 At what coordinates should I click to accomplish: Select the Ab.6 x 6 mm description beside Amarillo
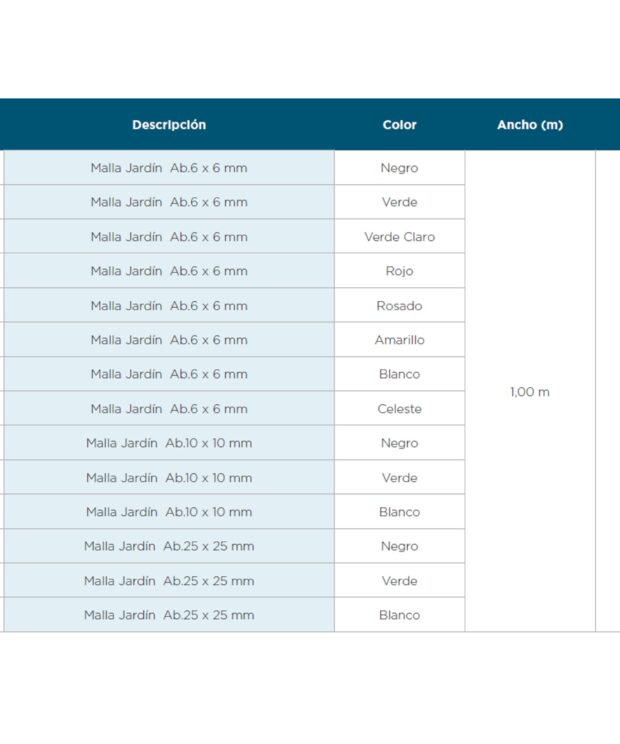click(169, 340)
